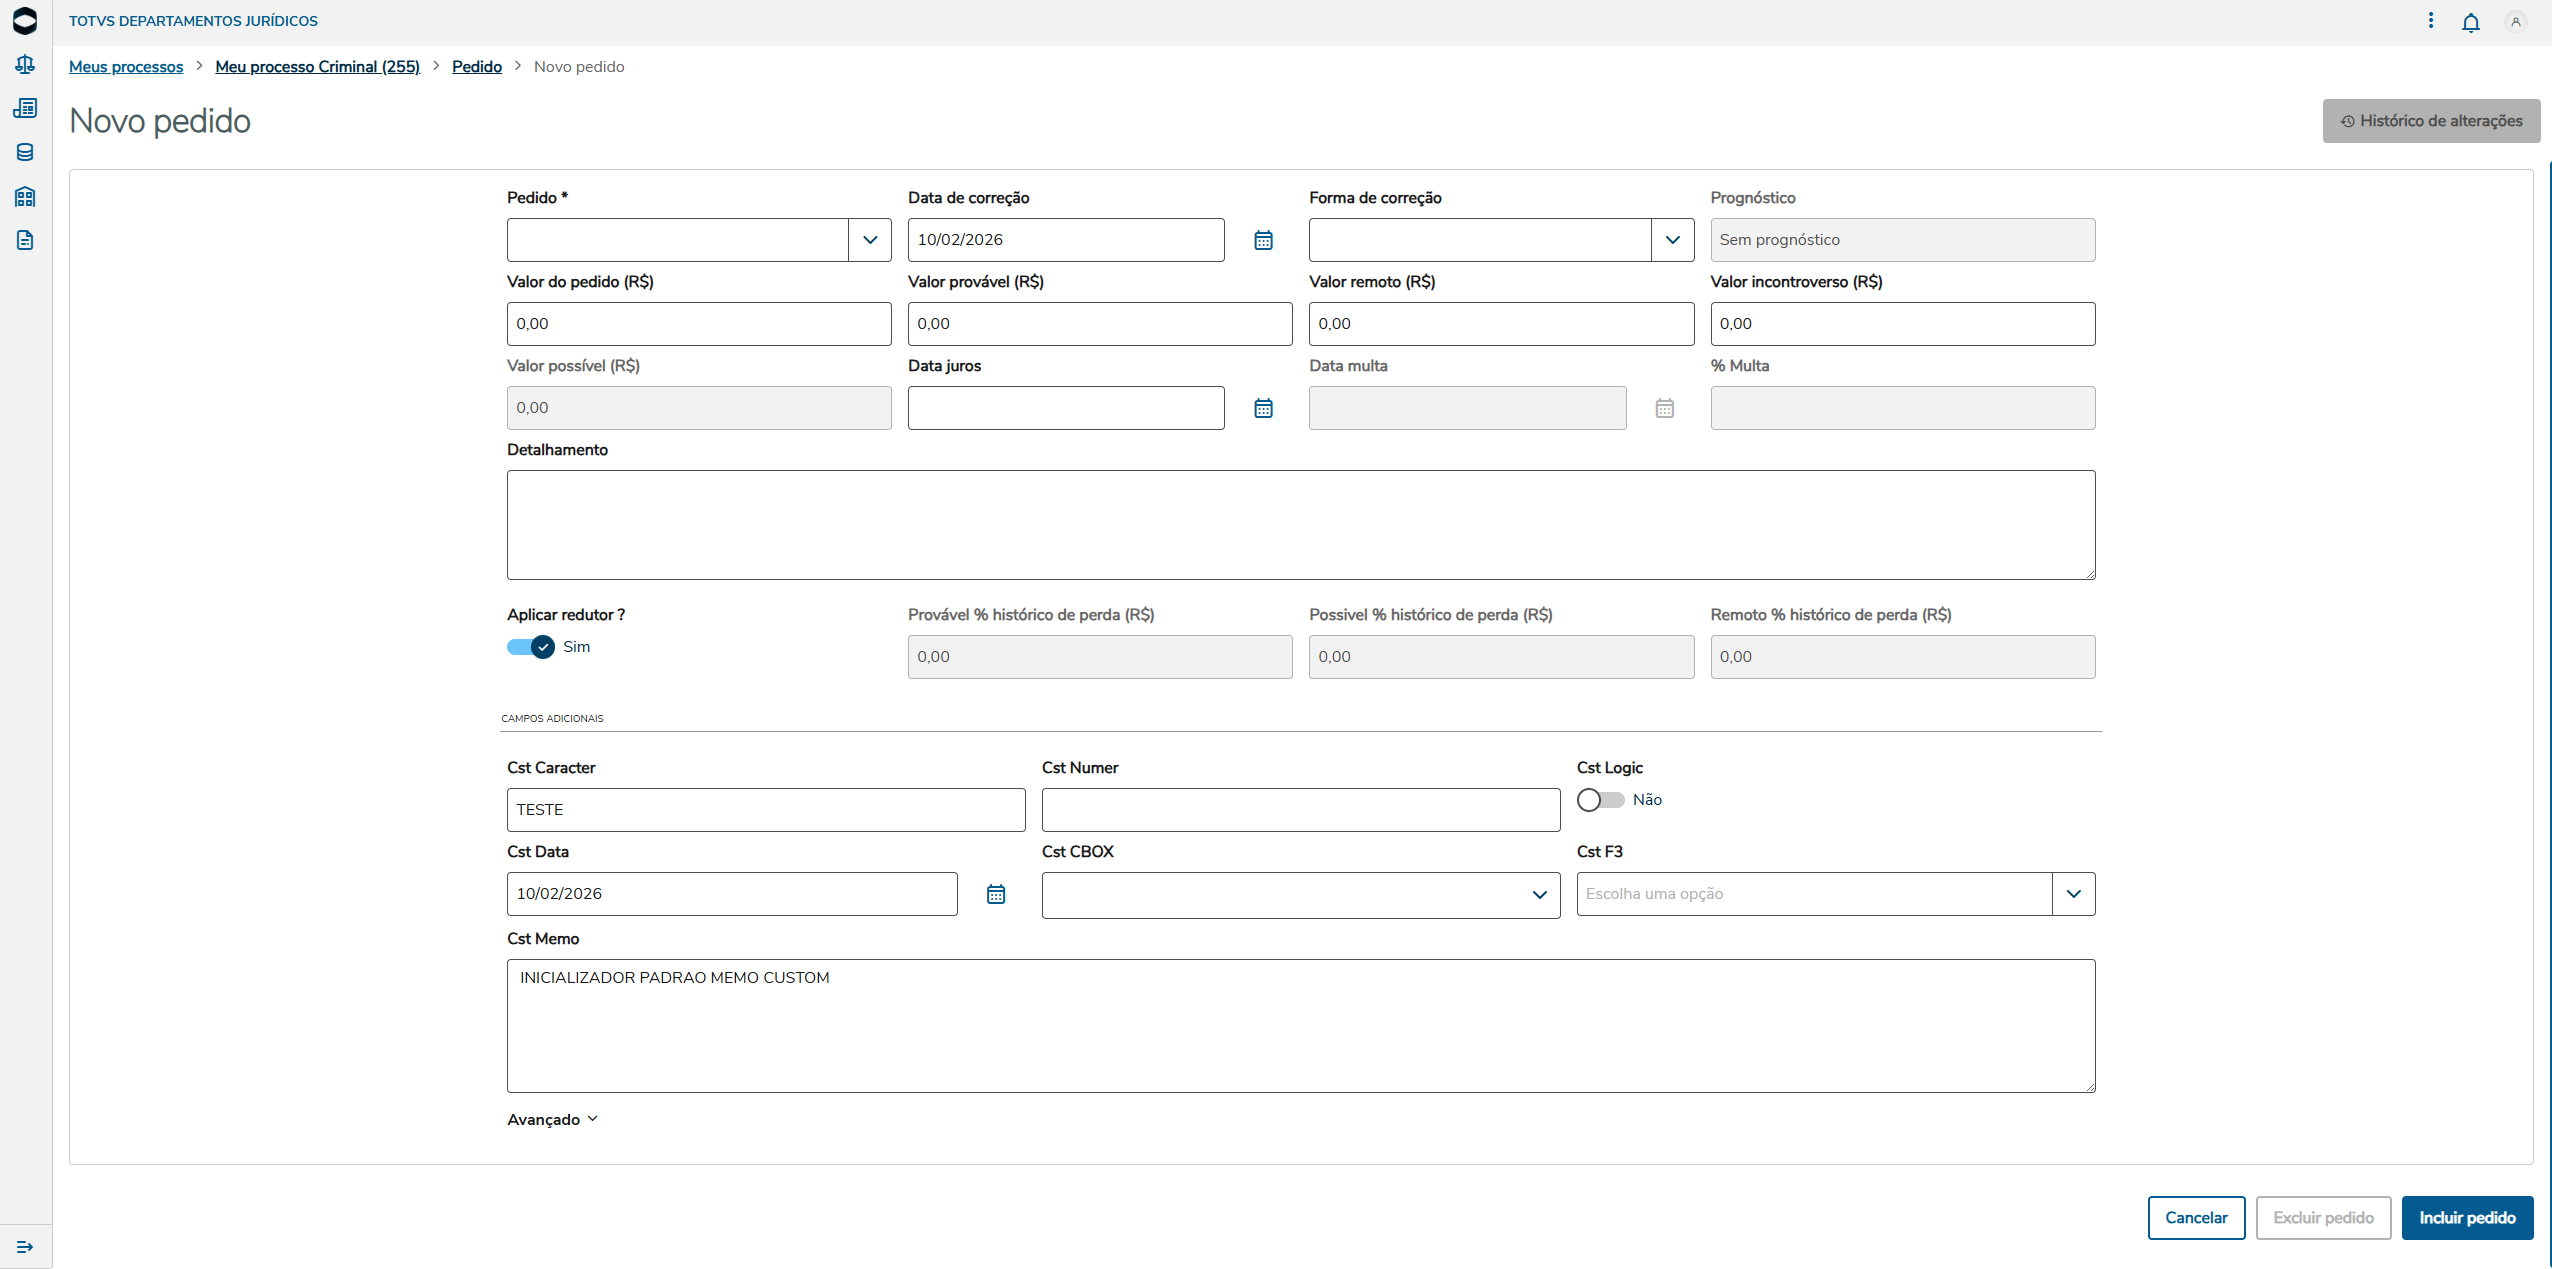
Task: Go to Meus processos breadcrumb
Action: (126, 67)
